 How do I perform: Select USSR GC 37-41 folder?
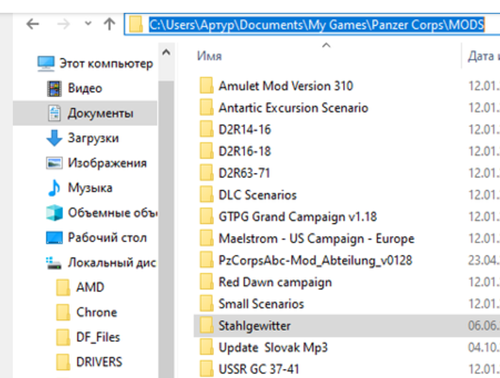pyautogui.click(x=259, y=369)
